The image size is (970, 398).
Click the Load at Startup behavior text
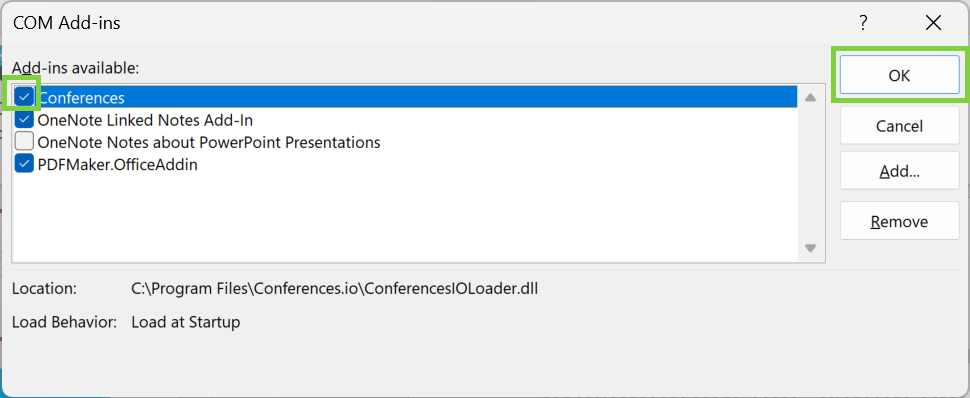pyautogui.click(x=186, y=322)
